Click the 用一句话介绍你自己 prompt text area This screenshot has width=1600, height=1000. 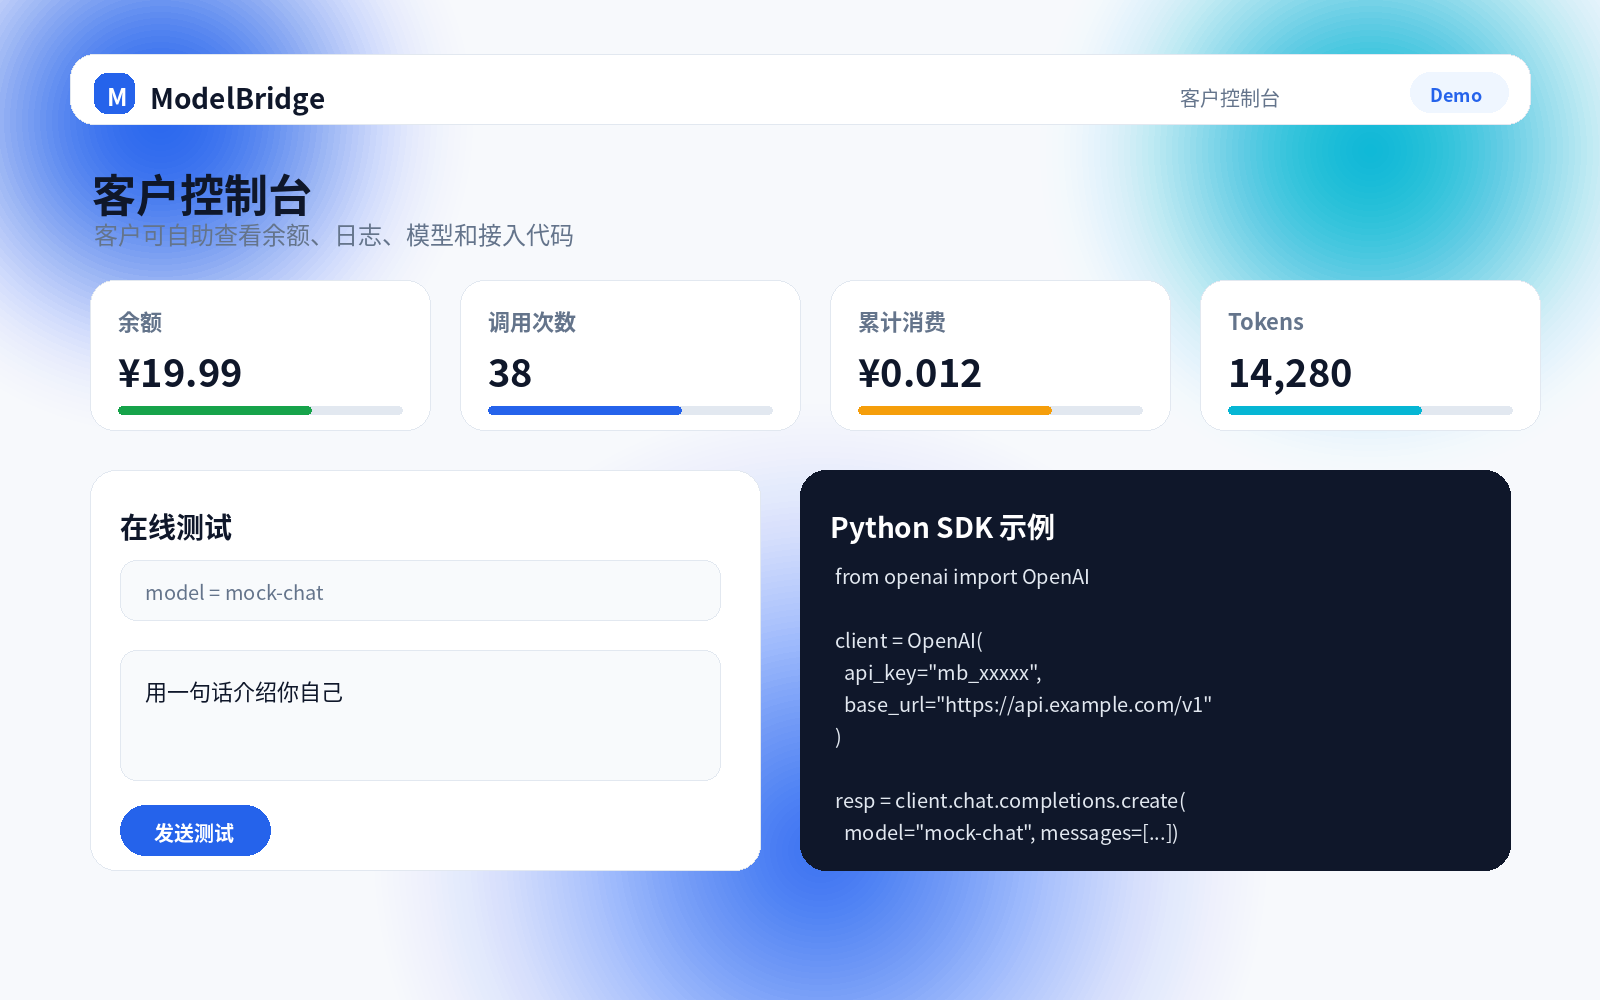click(420, 715)
